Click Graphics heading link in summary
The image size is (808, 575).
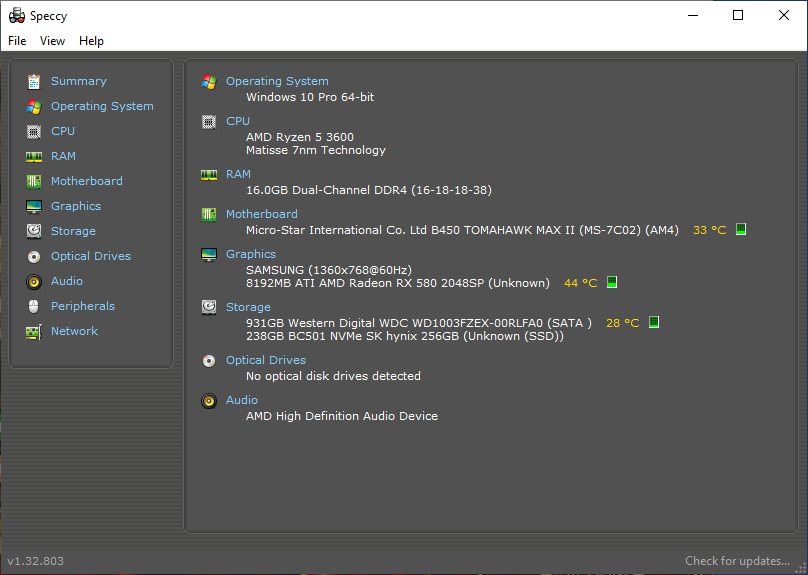point(251,254)
